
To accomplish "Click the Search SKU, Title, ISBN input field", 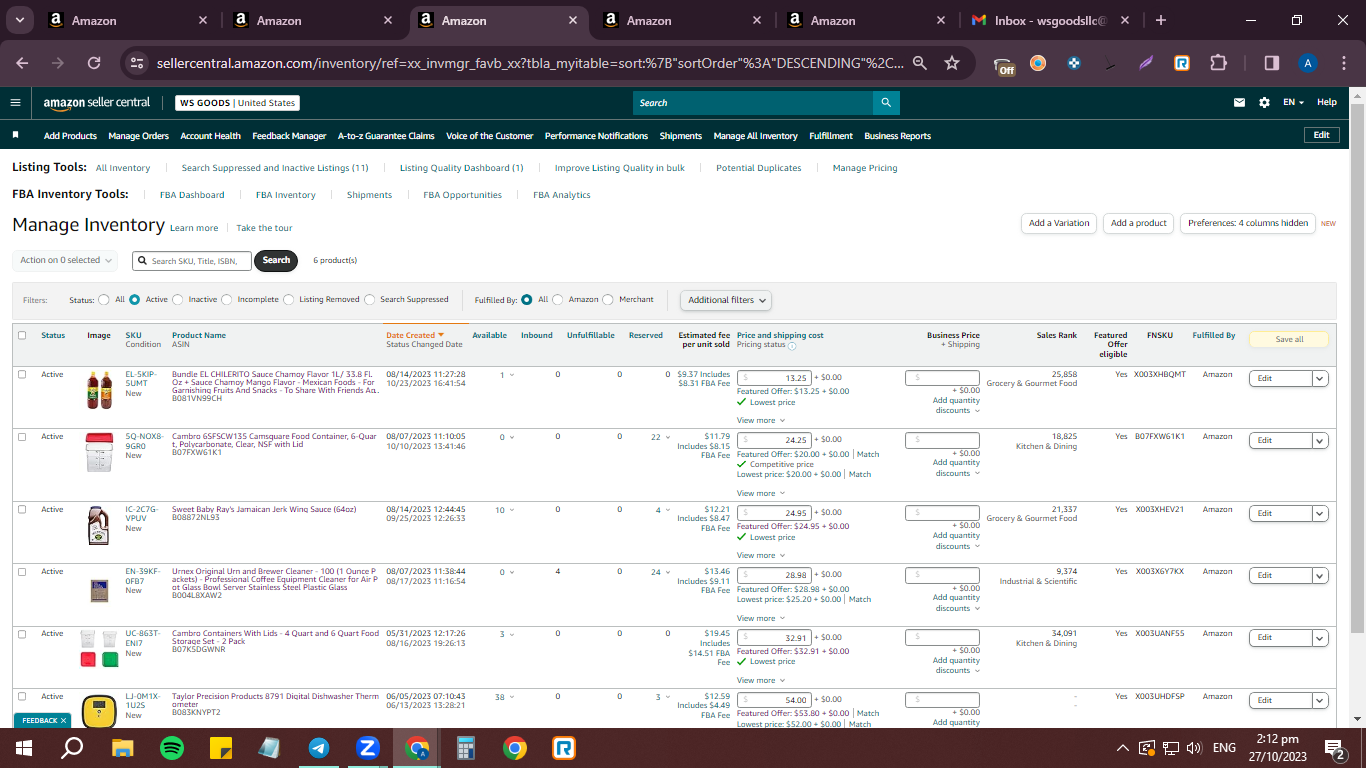I will [x=192, y=261].
